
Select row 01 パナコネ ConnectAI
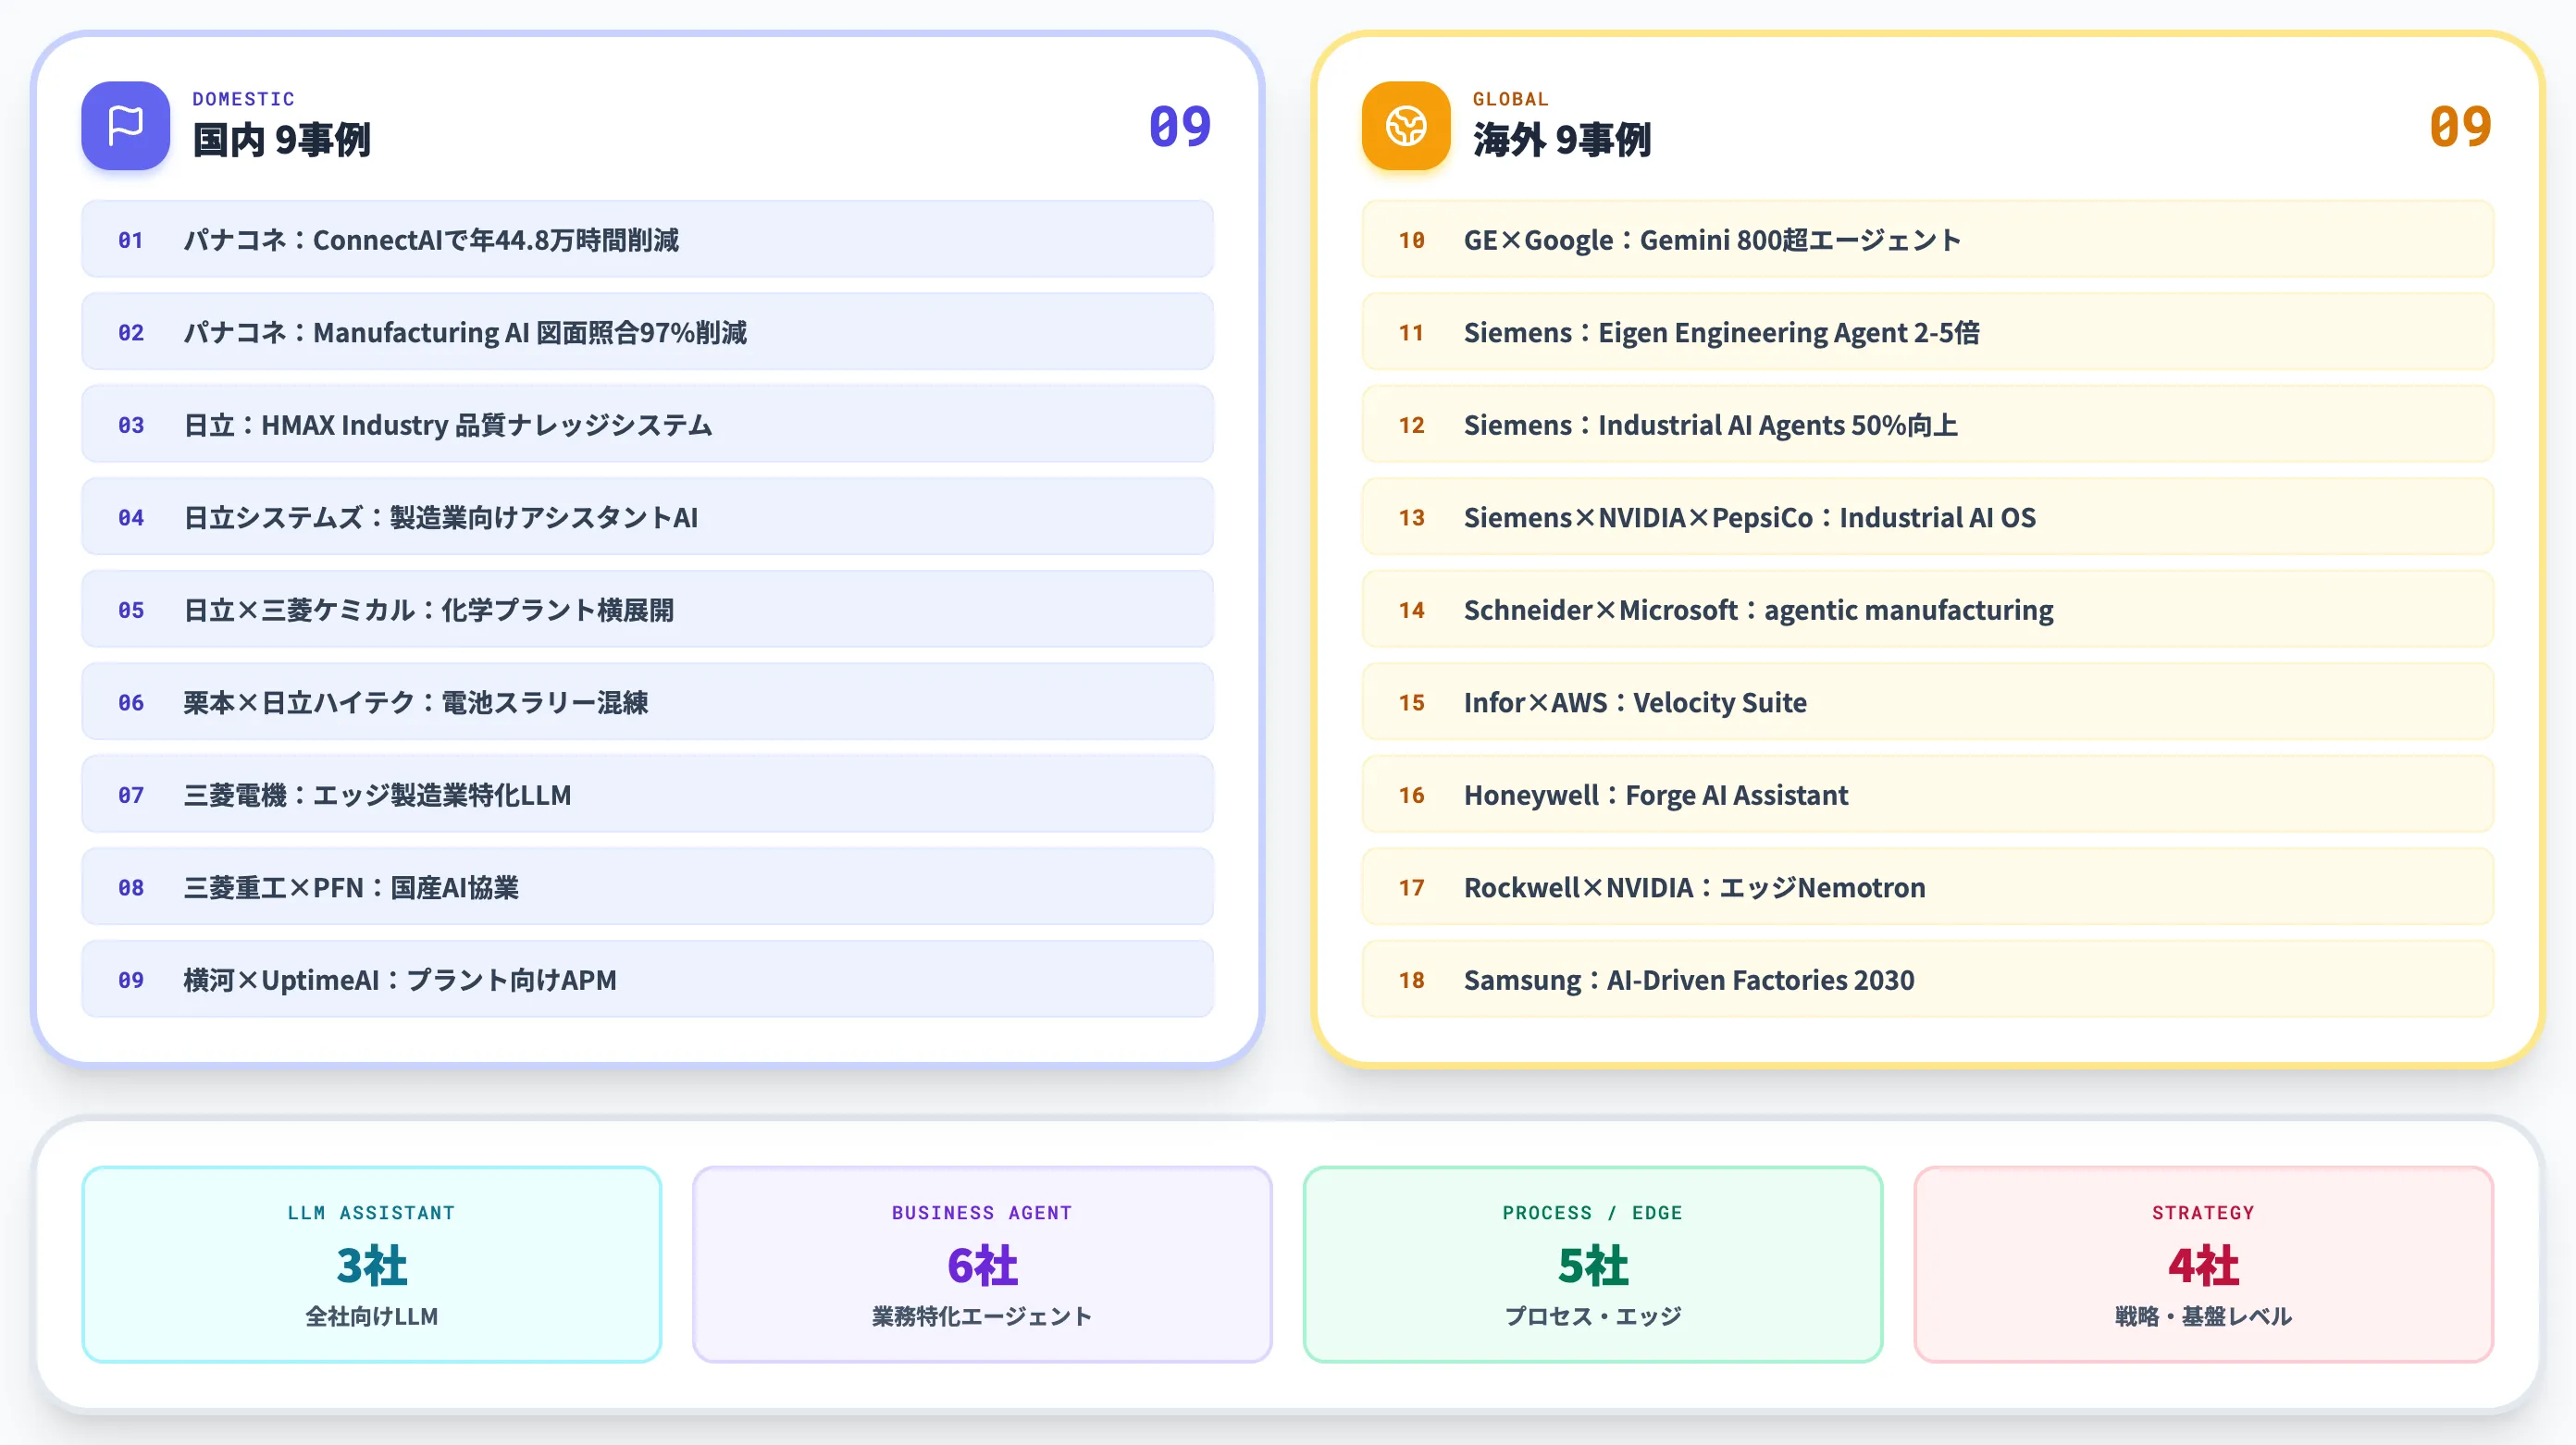pyautogui.click(x=647, y=239)
